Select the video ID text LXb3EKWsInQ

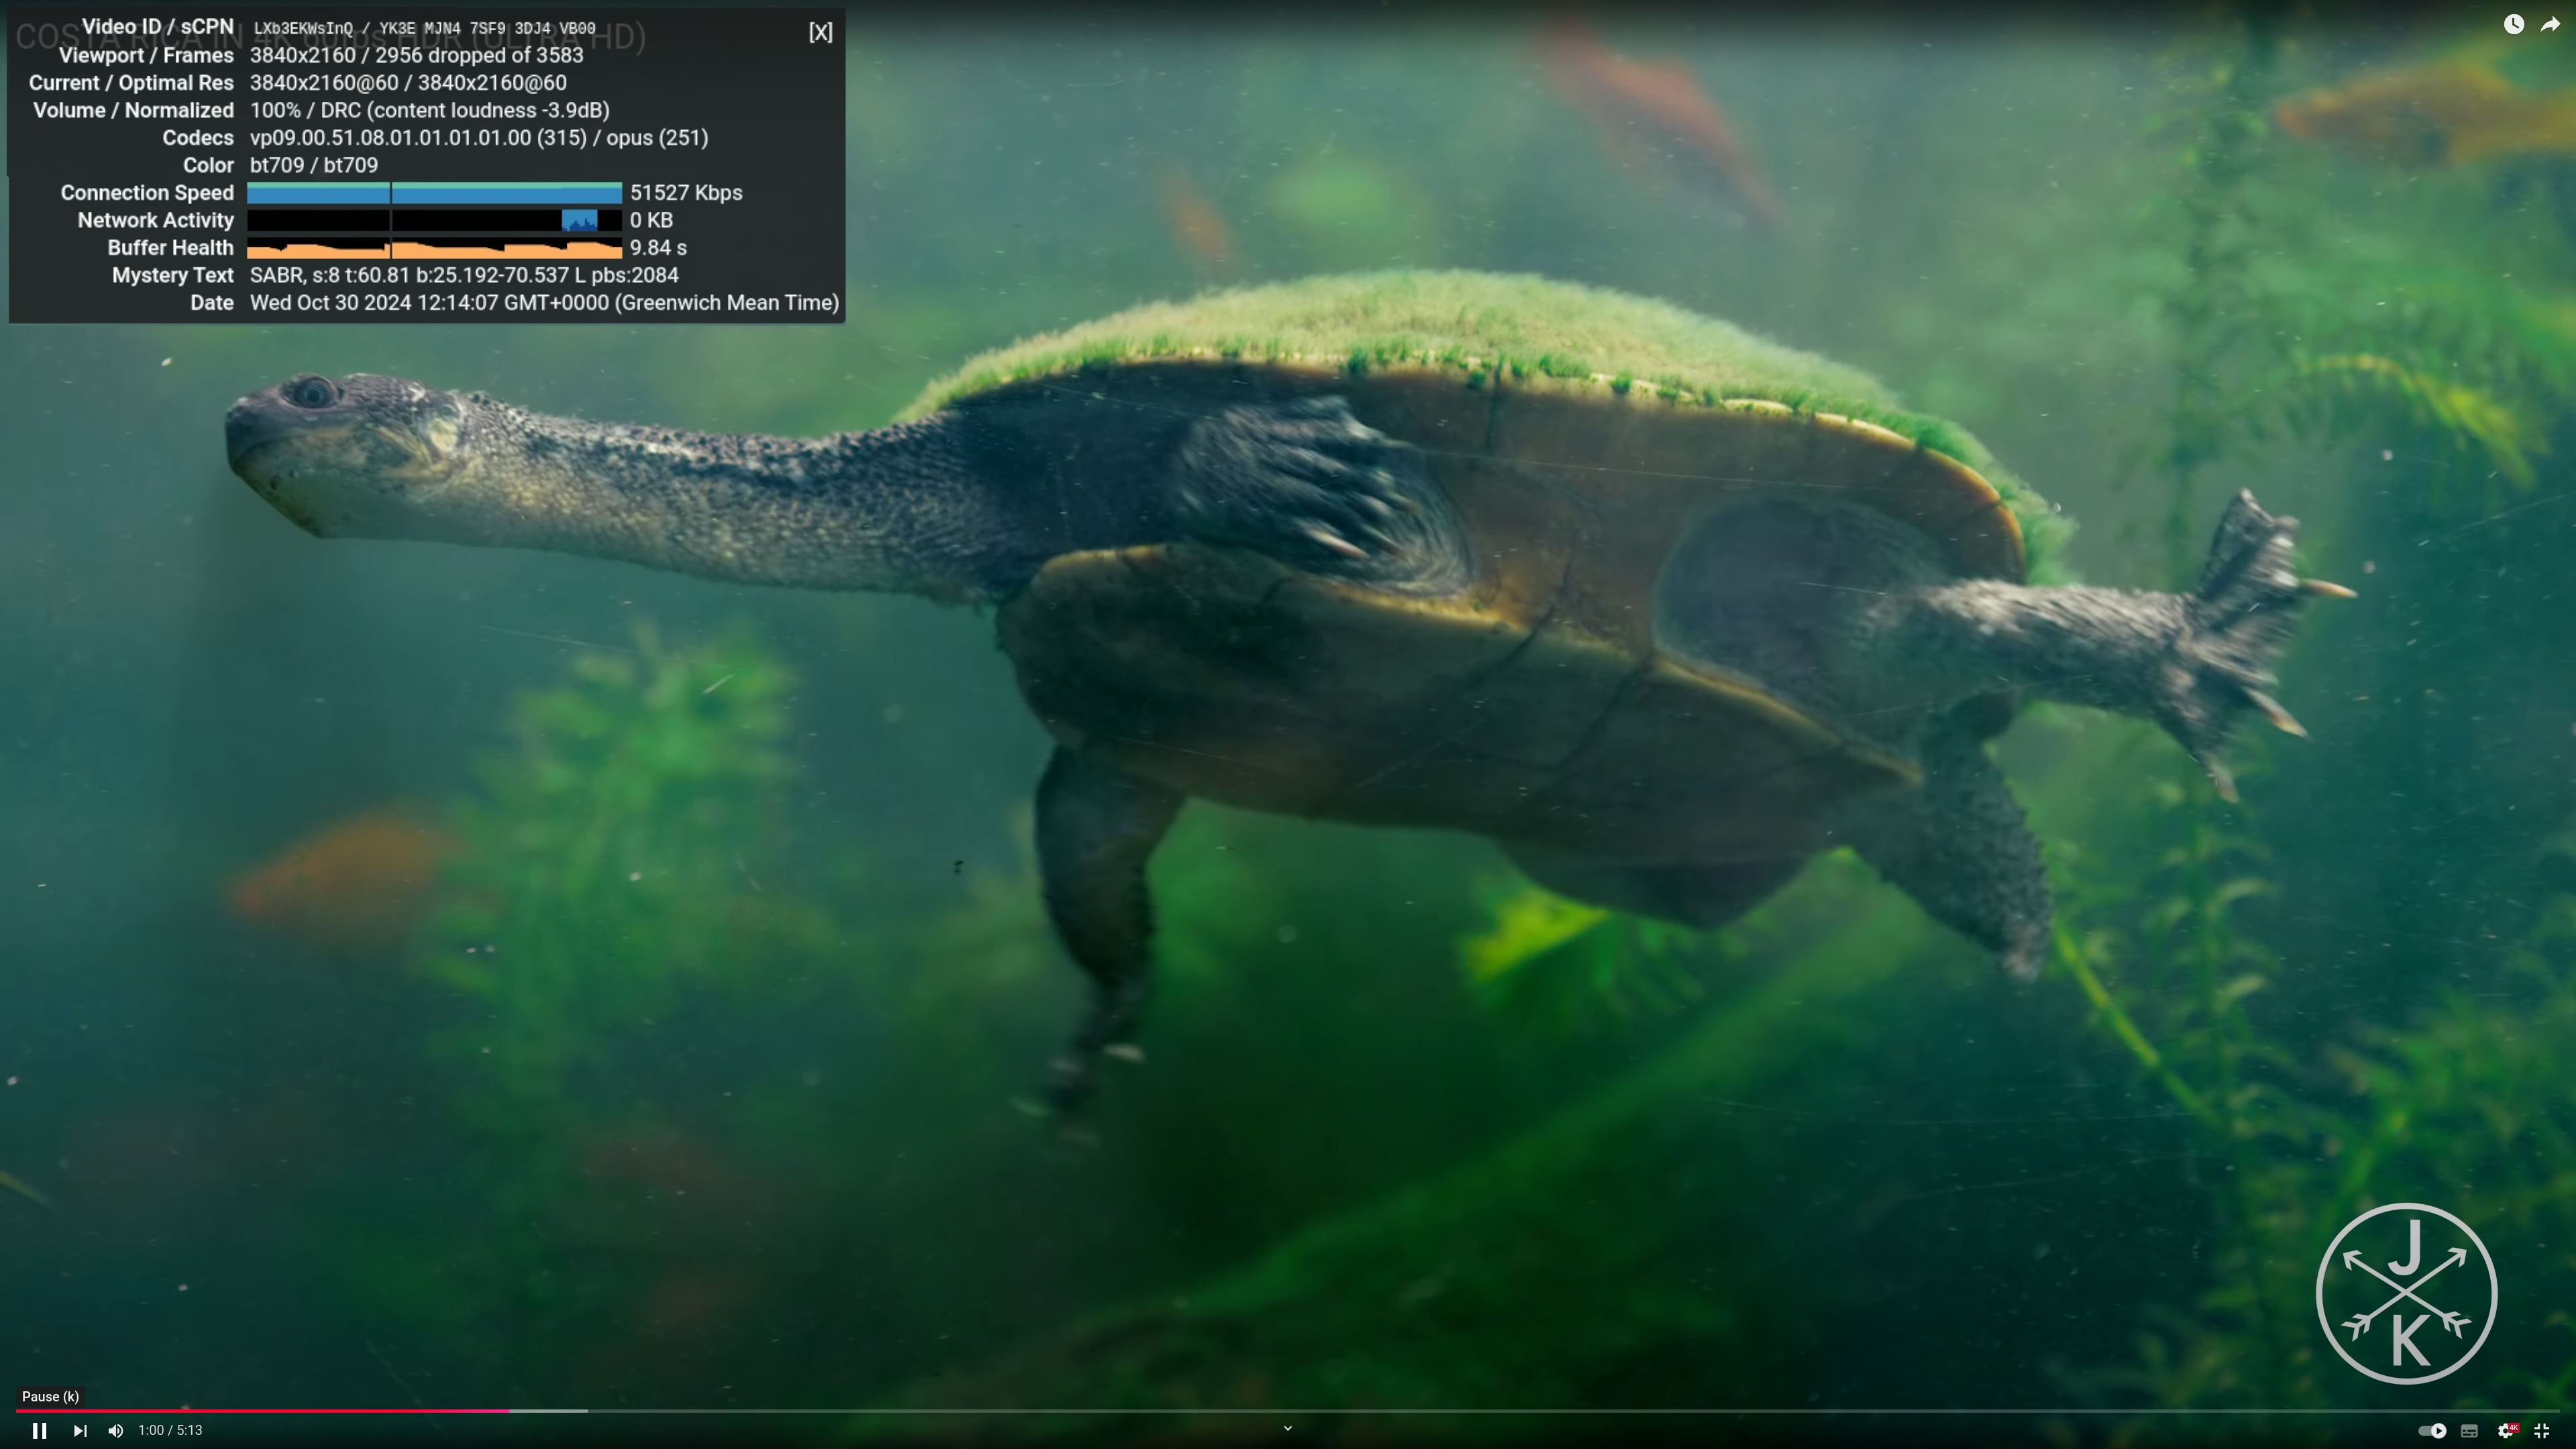pos(303,28)
